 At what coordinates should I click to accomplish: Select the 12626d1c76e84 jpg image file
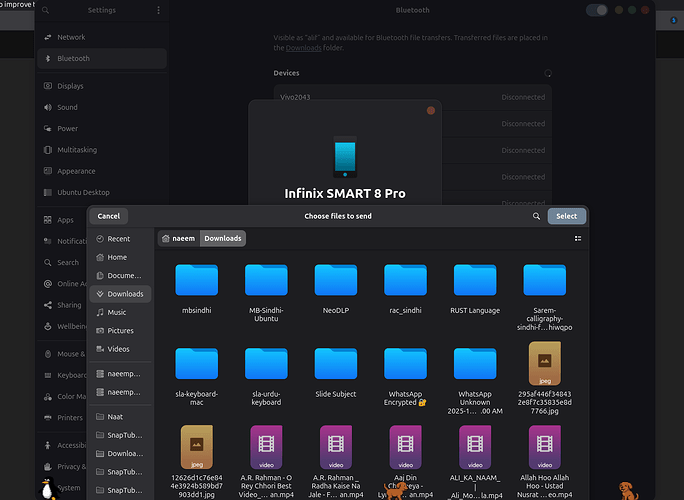tap(196, 462)
